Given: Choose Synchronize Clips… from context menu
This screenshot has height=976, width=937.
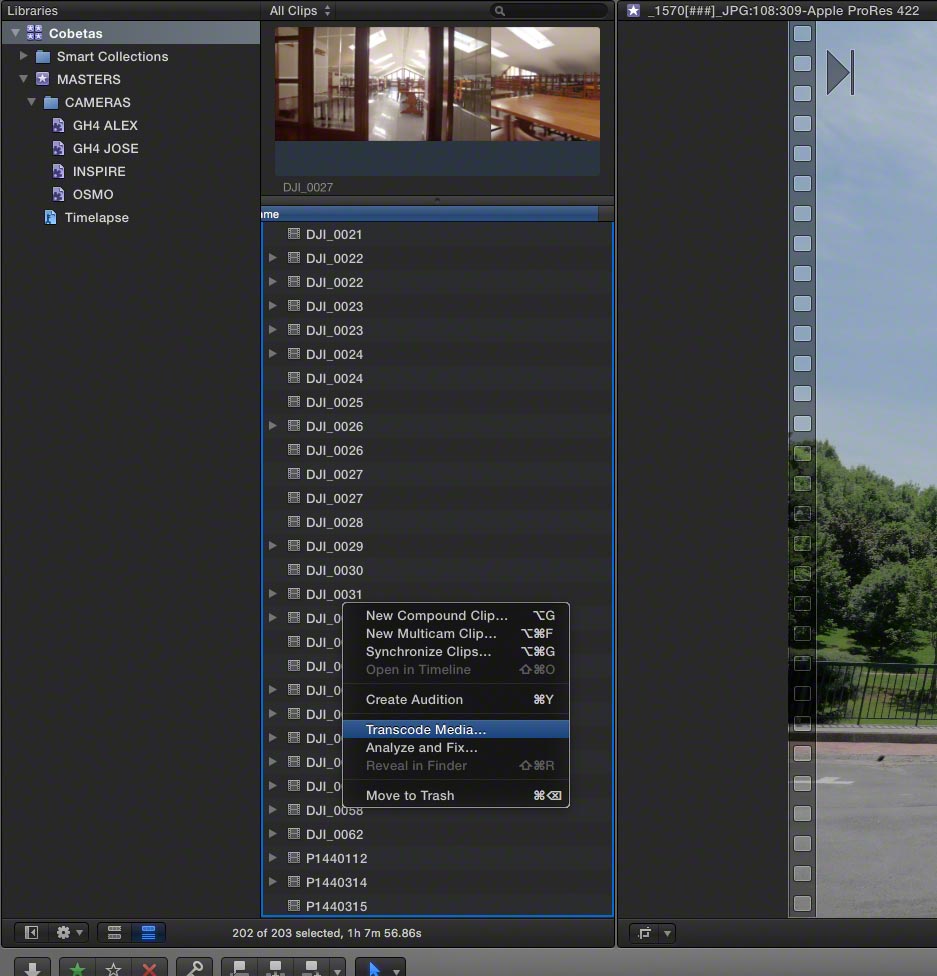Looking at the screenshot, I should (x=456, y=651).
